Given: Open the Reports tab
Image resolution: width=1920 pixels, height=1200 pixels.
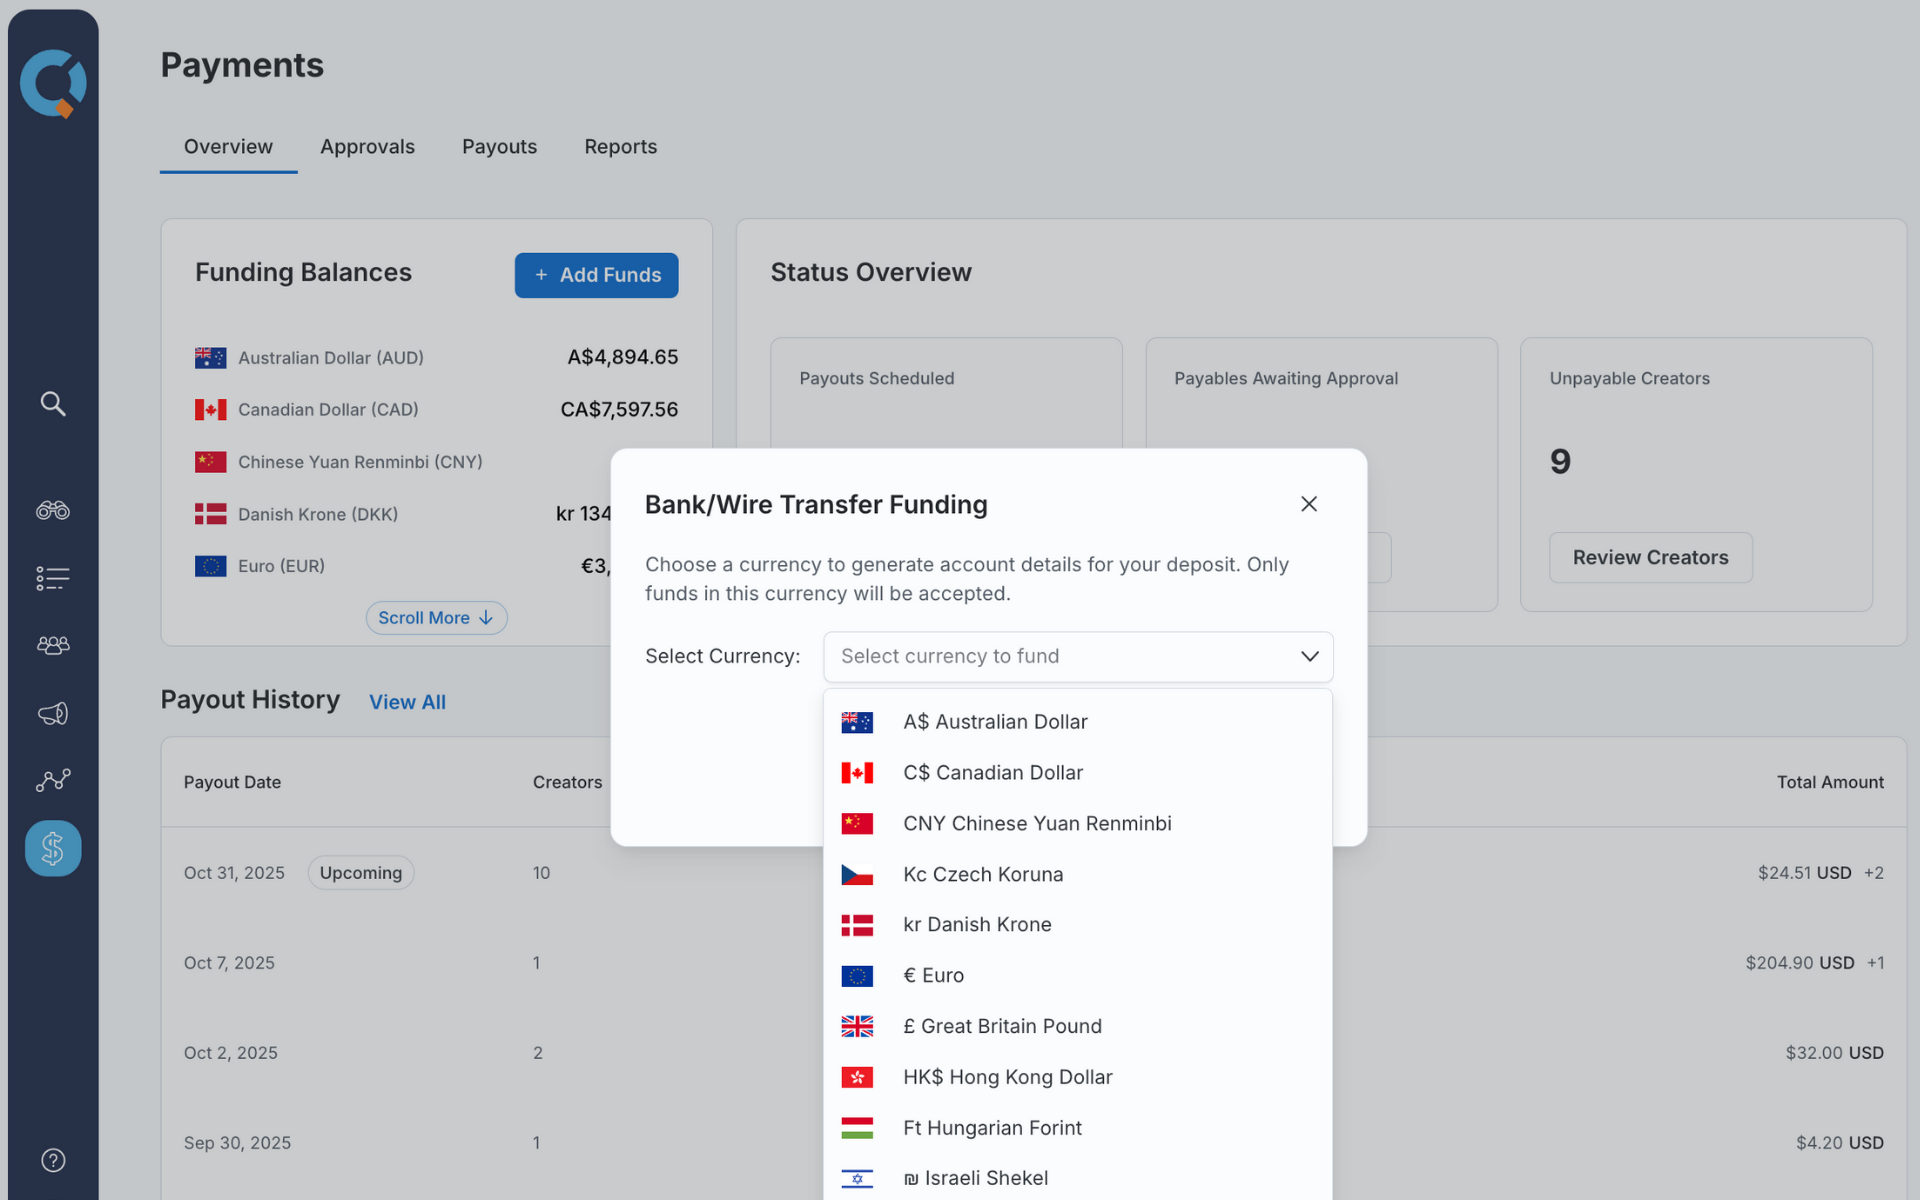Looking at the screenshot, I should (620, 146).
